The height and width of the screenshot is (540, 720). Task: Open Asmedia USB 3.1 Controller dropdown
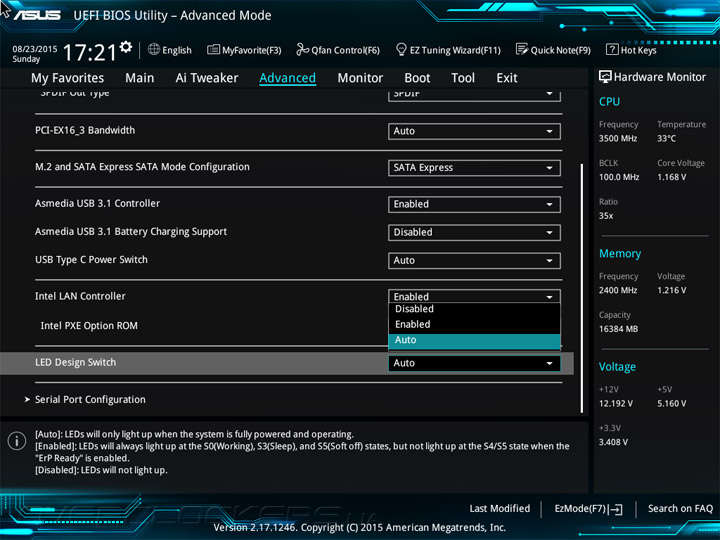click(x=474, y=205)
